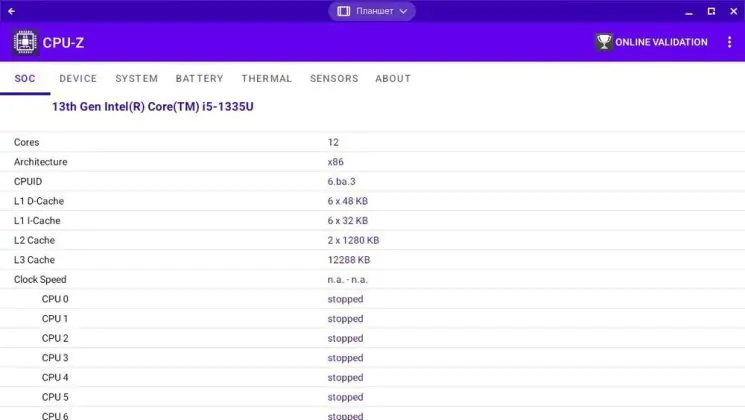
Task: Click the Cores value 12
Action: point(333,142)
